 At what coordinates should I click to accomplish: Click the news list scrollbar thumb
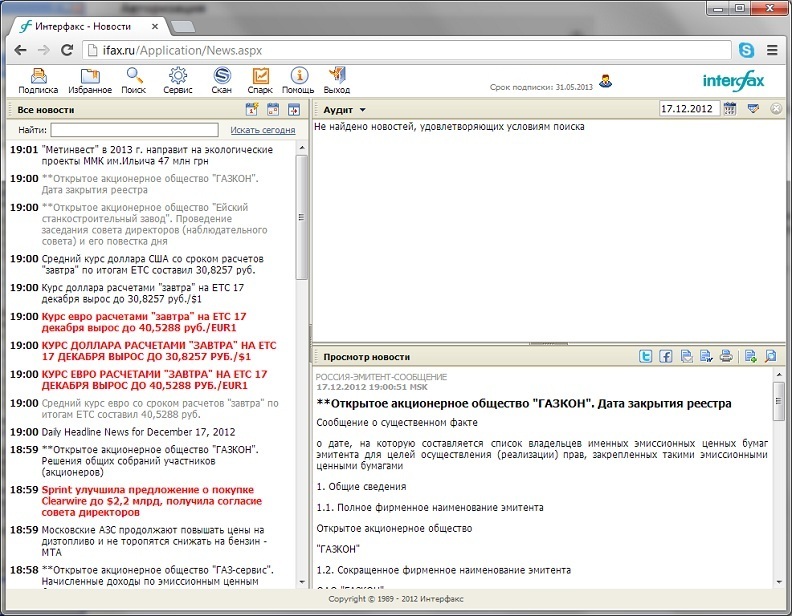click(x=302, y=217)
